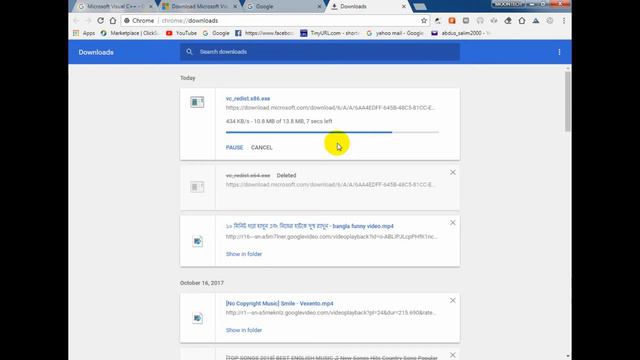
Task: Open the abdus_salim2000 bookmark
Action: (x=460, y=33)
